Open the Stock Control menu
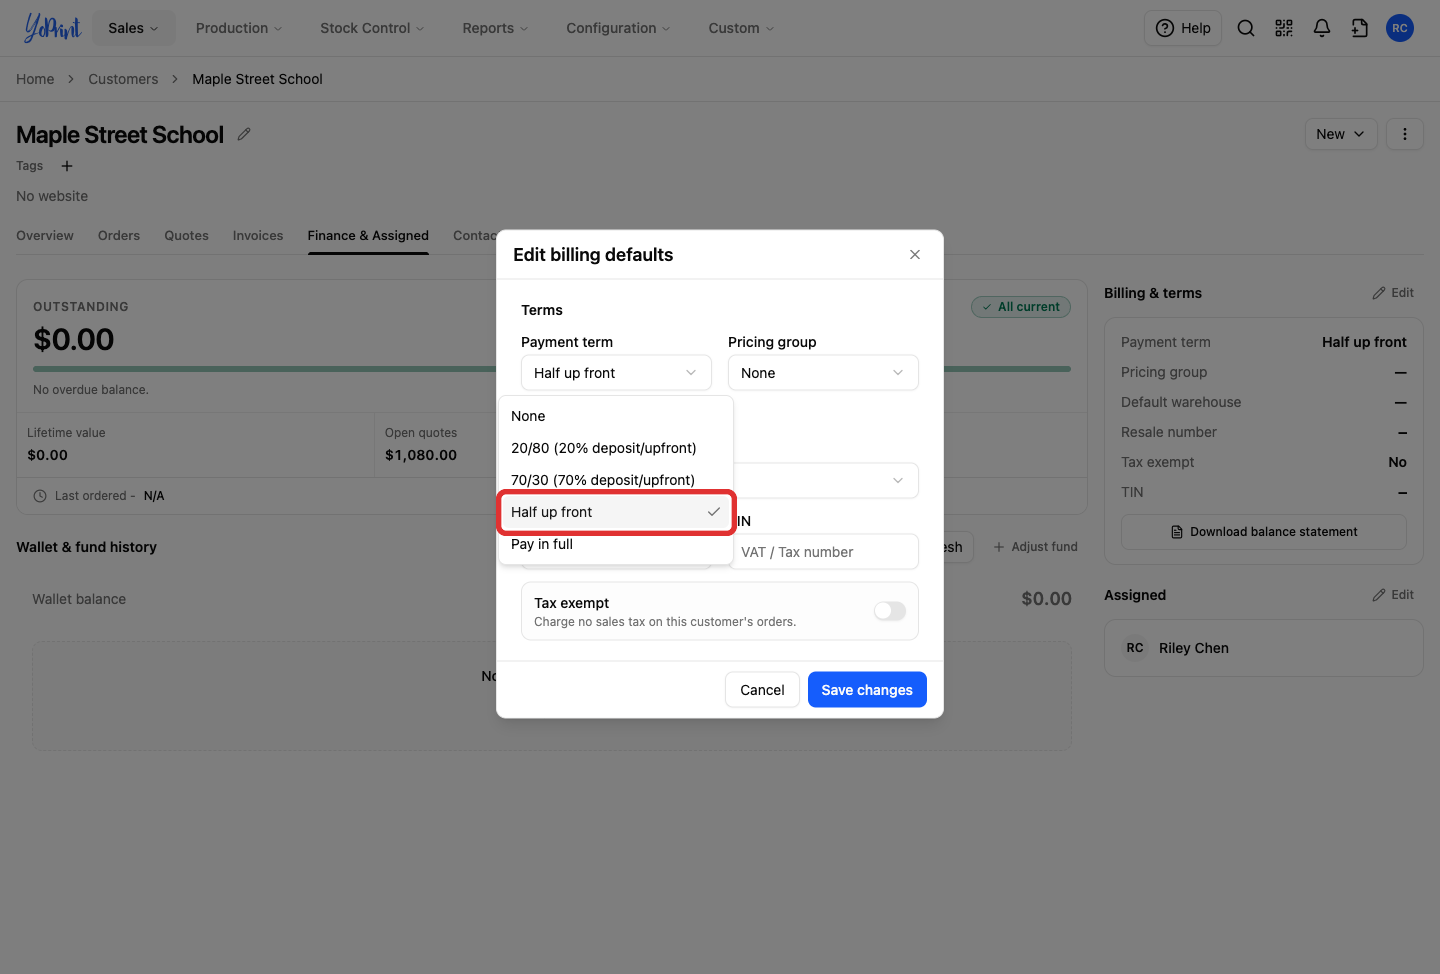 [x=372, y=28]
